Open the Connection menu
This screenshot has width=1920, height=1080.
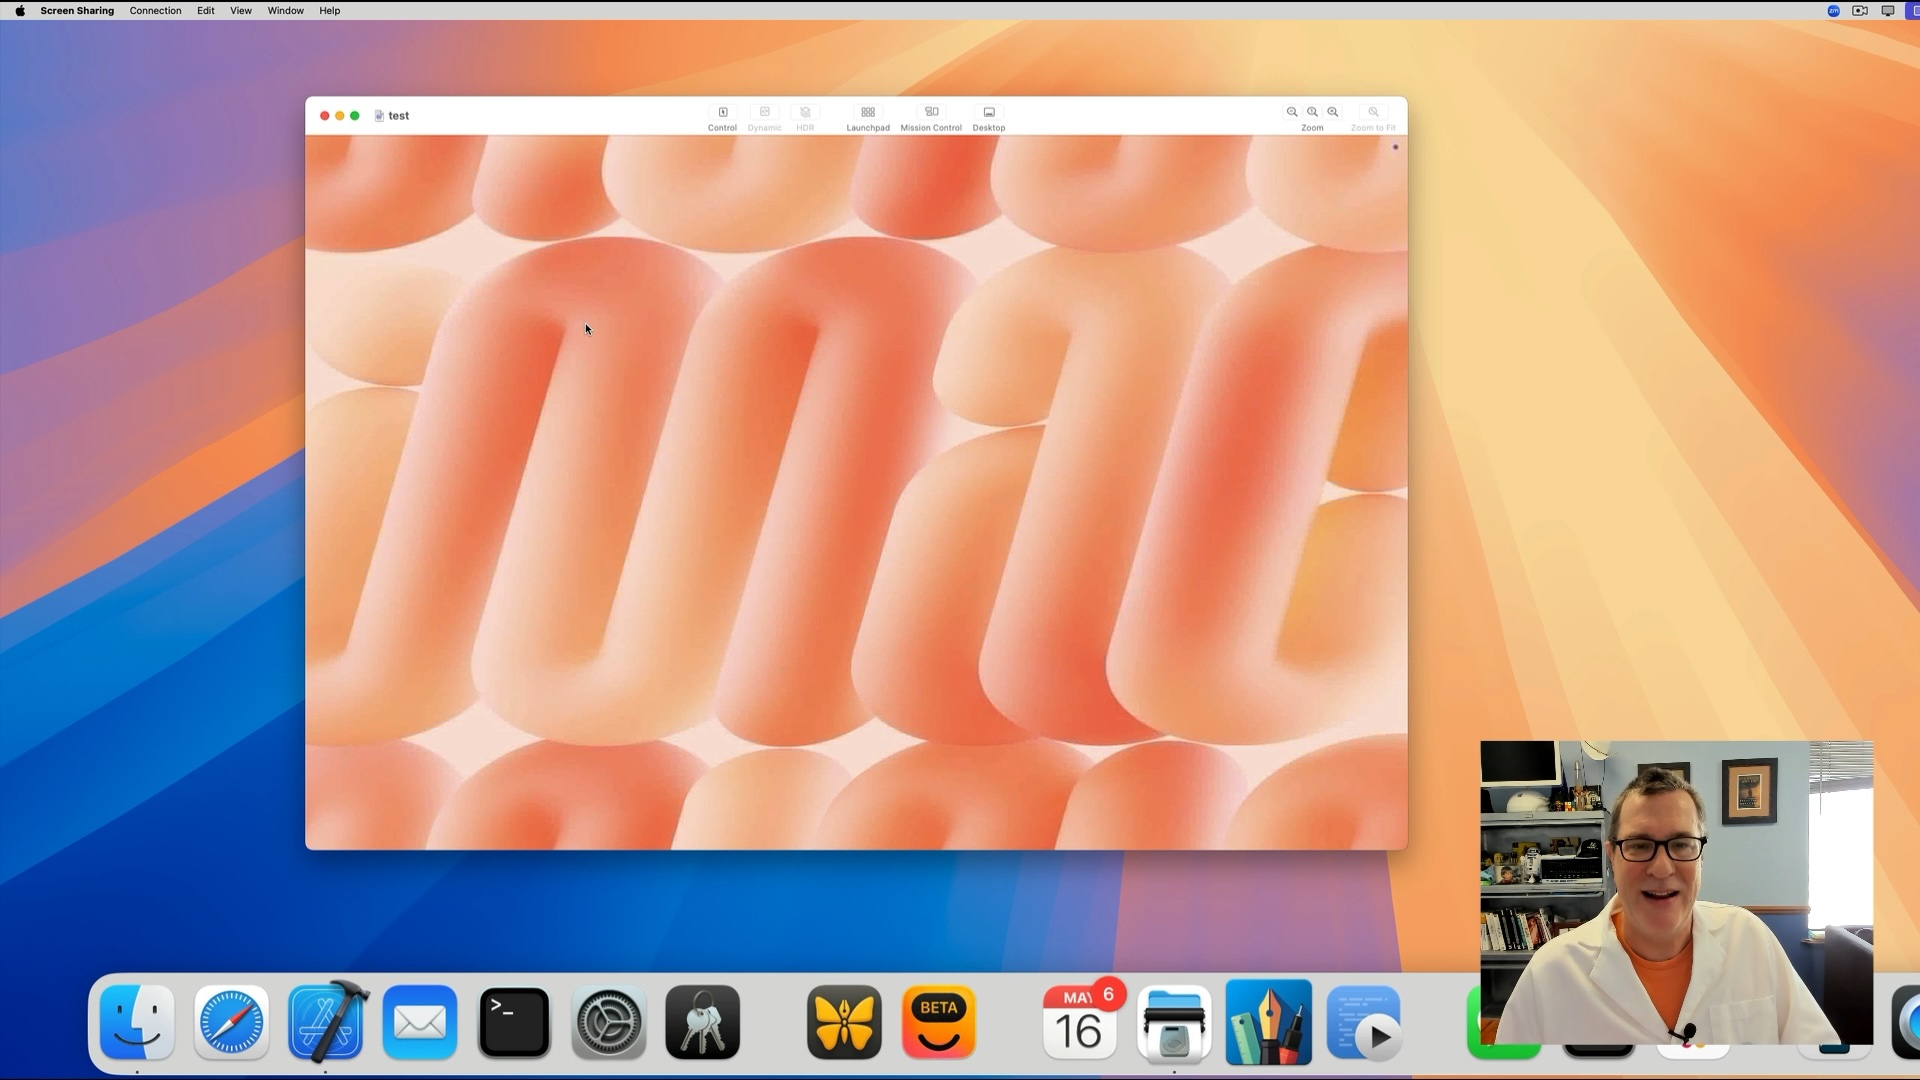[155, 11]
